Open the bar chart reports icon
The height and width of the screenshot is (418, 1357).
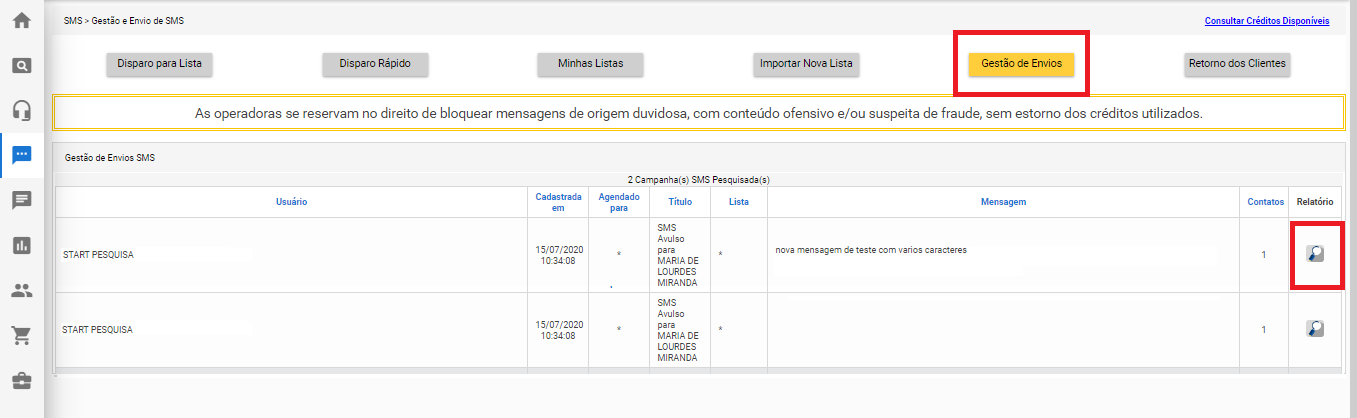(x=21, y=245)
